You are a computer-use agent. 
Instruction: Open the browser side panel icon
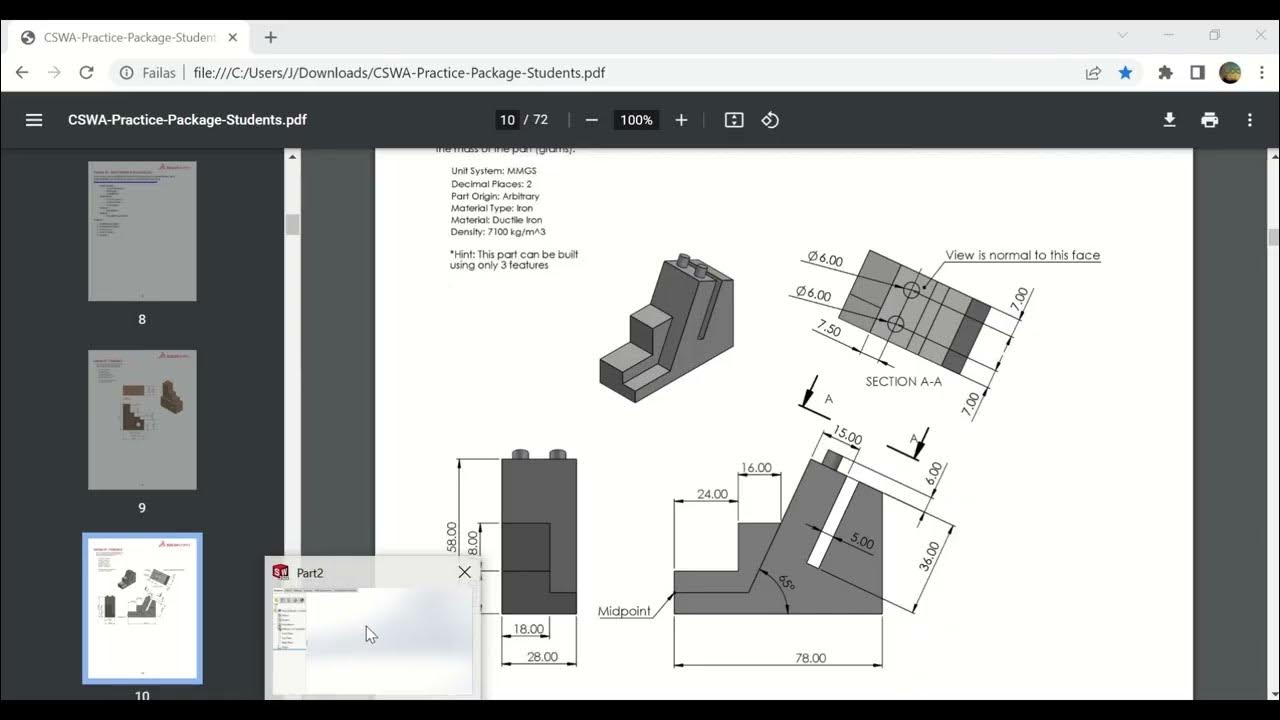pyautogui.click(x=1197, y=73)
